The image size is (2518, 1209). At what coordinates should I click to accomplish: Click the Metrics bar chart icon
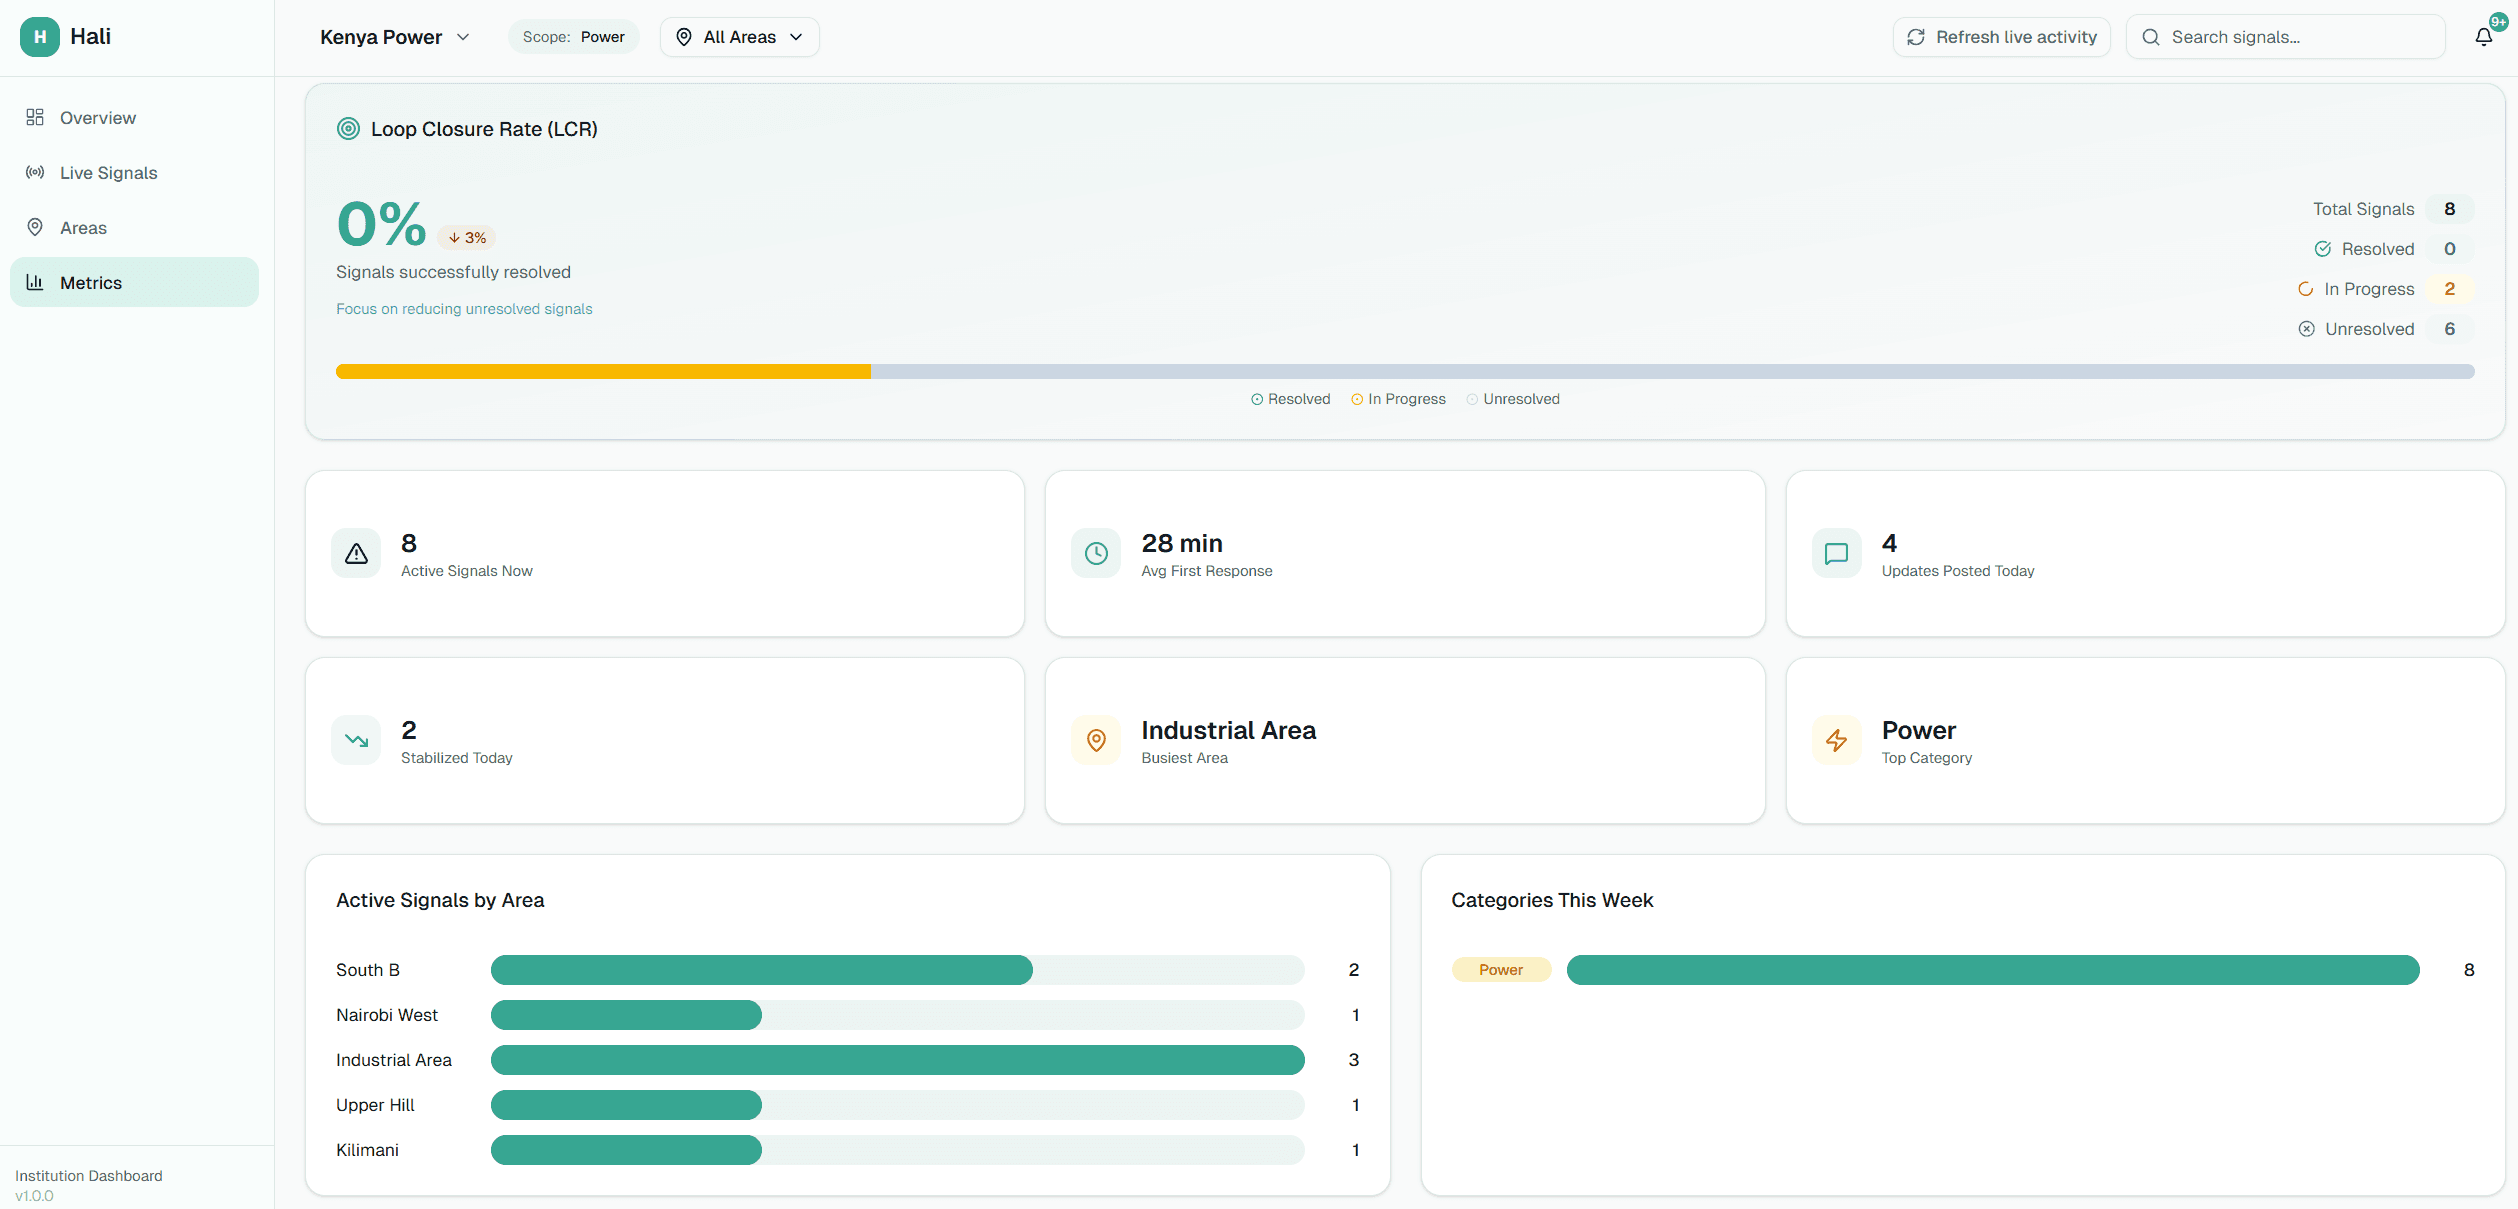click(35, 283)
